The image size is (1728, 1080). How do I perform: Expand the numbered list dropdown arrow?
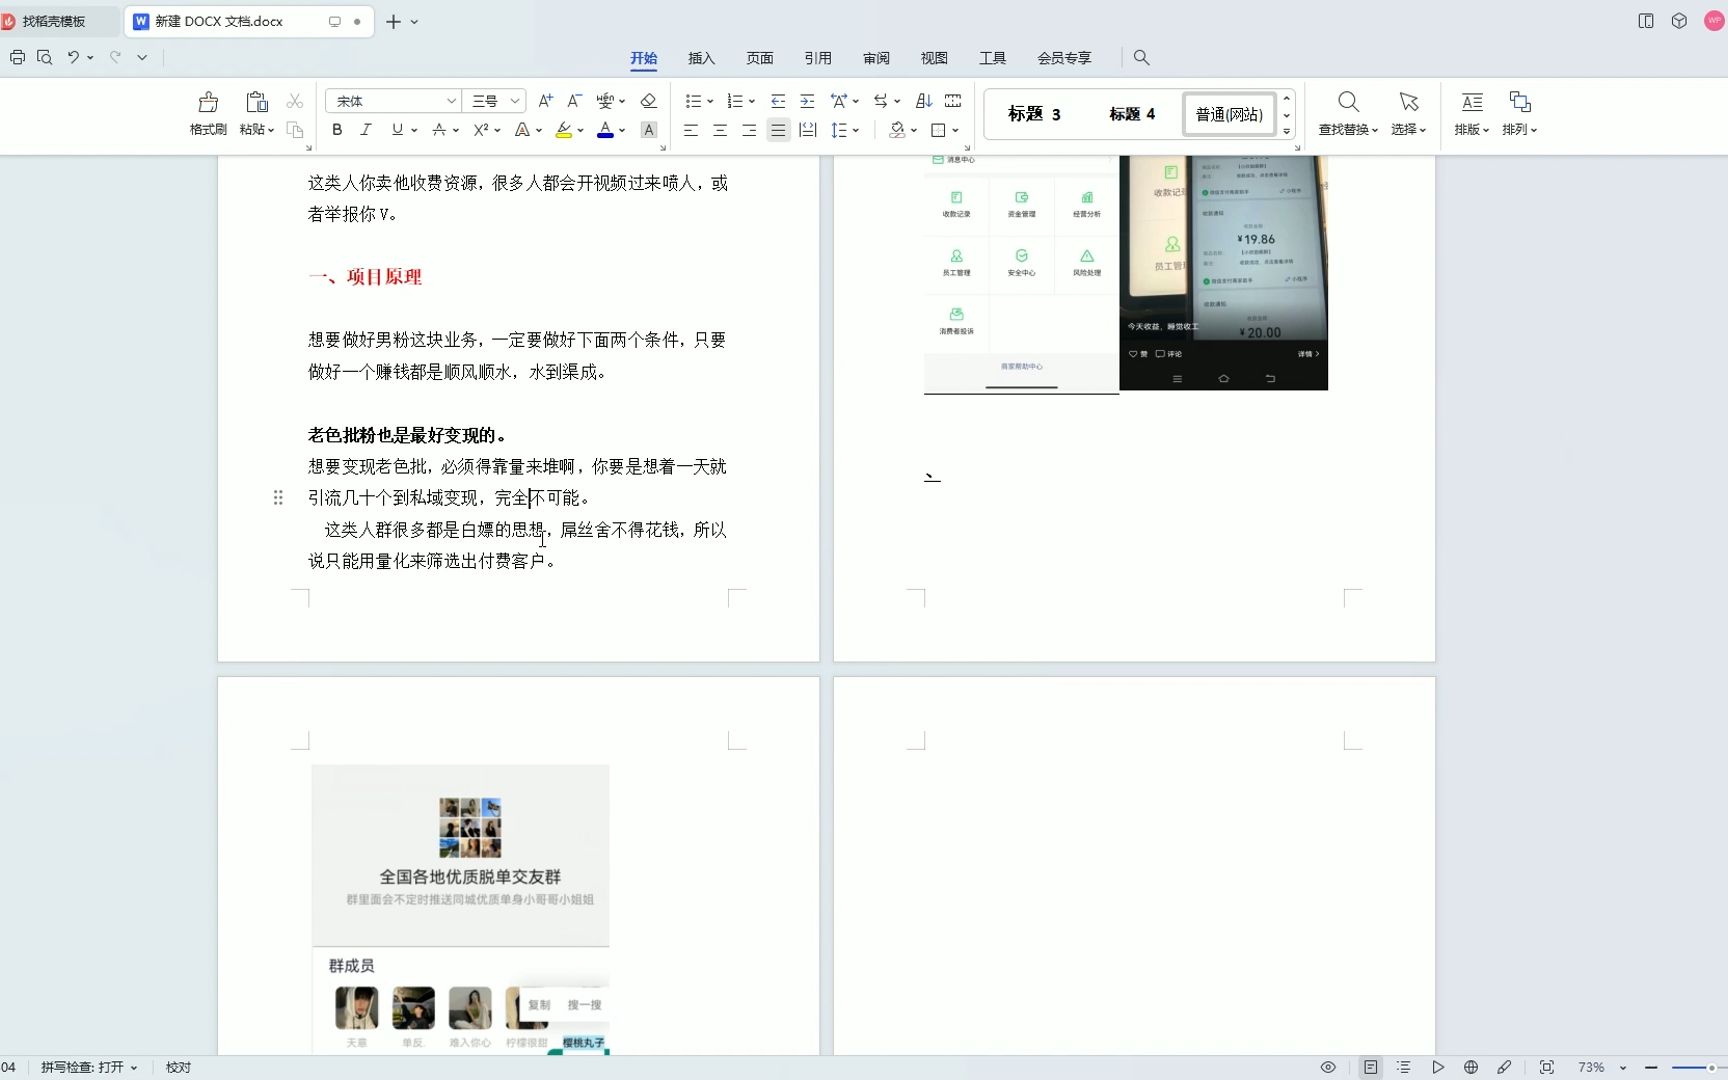pyautogui.click(x=751, y=101)
